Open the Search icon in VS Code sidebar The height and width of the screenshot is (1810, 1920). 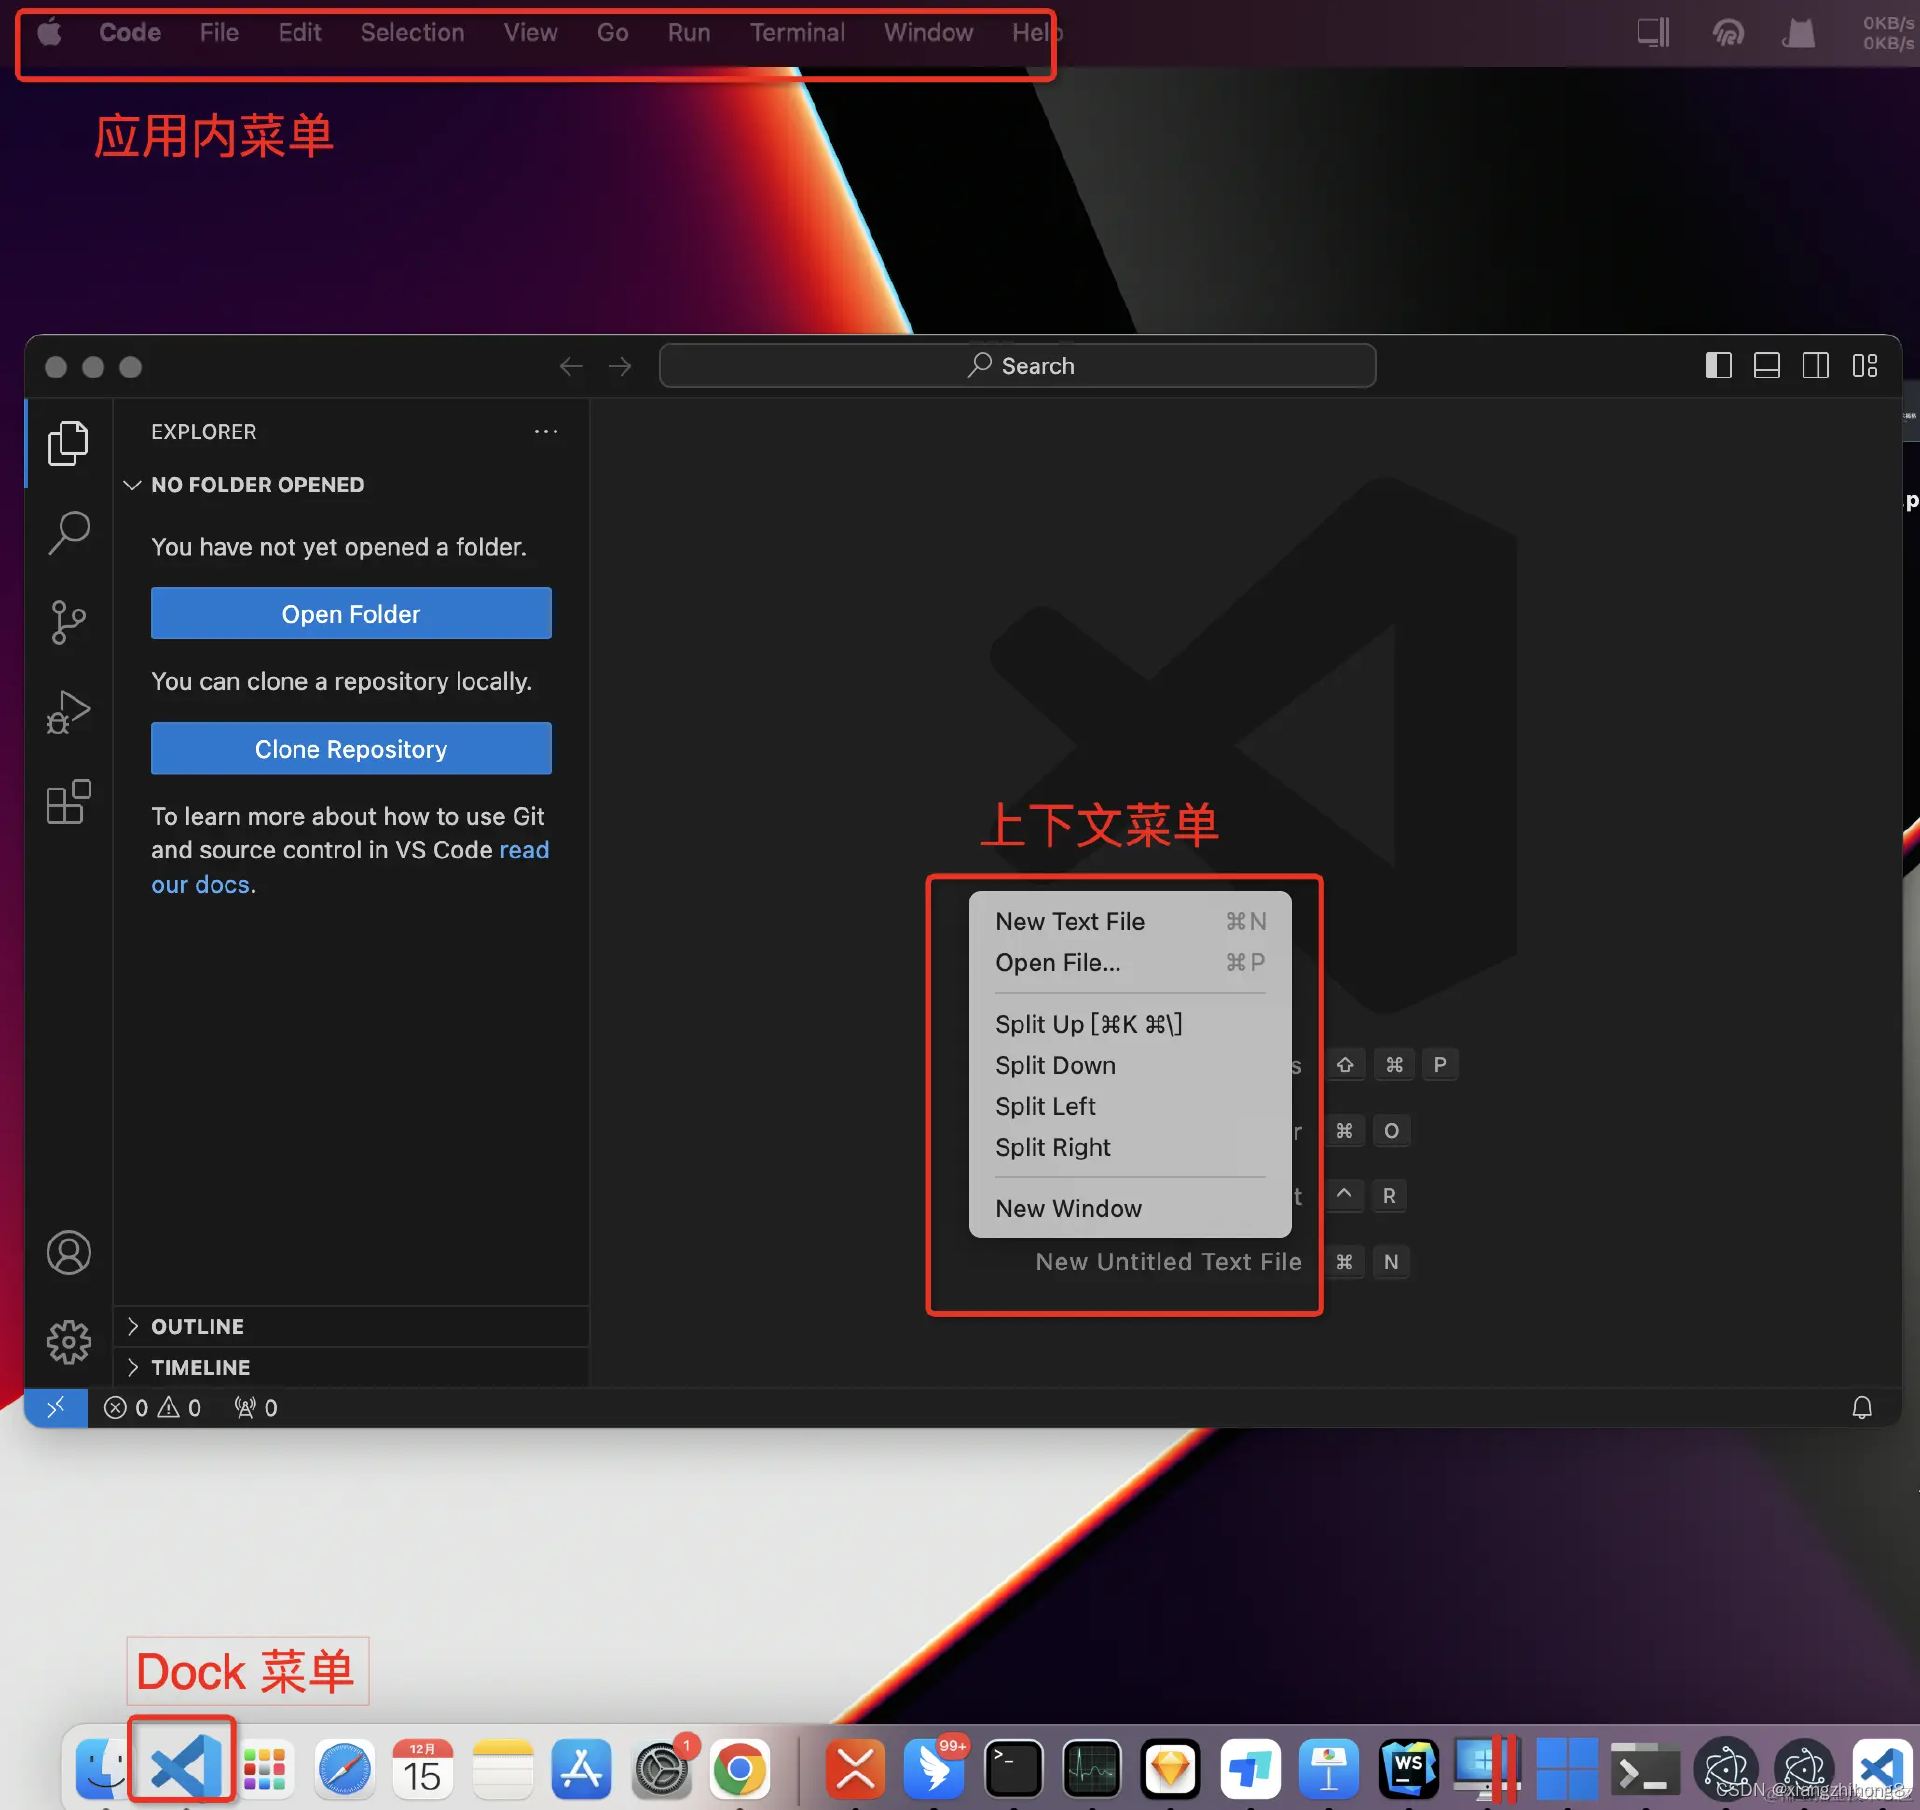[x=68, y=531]
